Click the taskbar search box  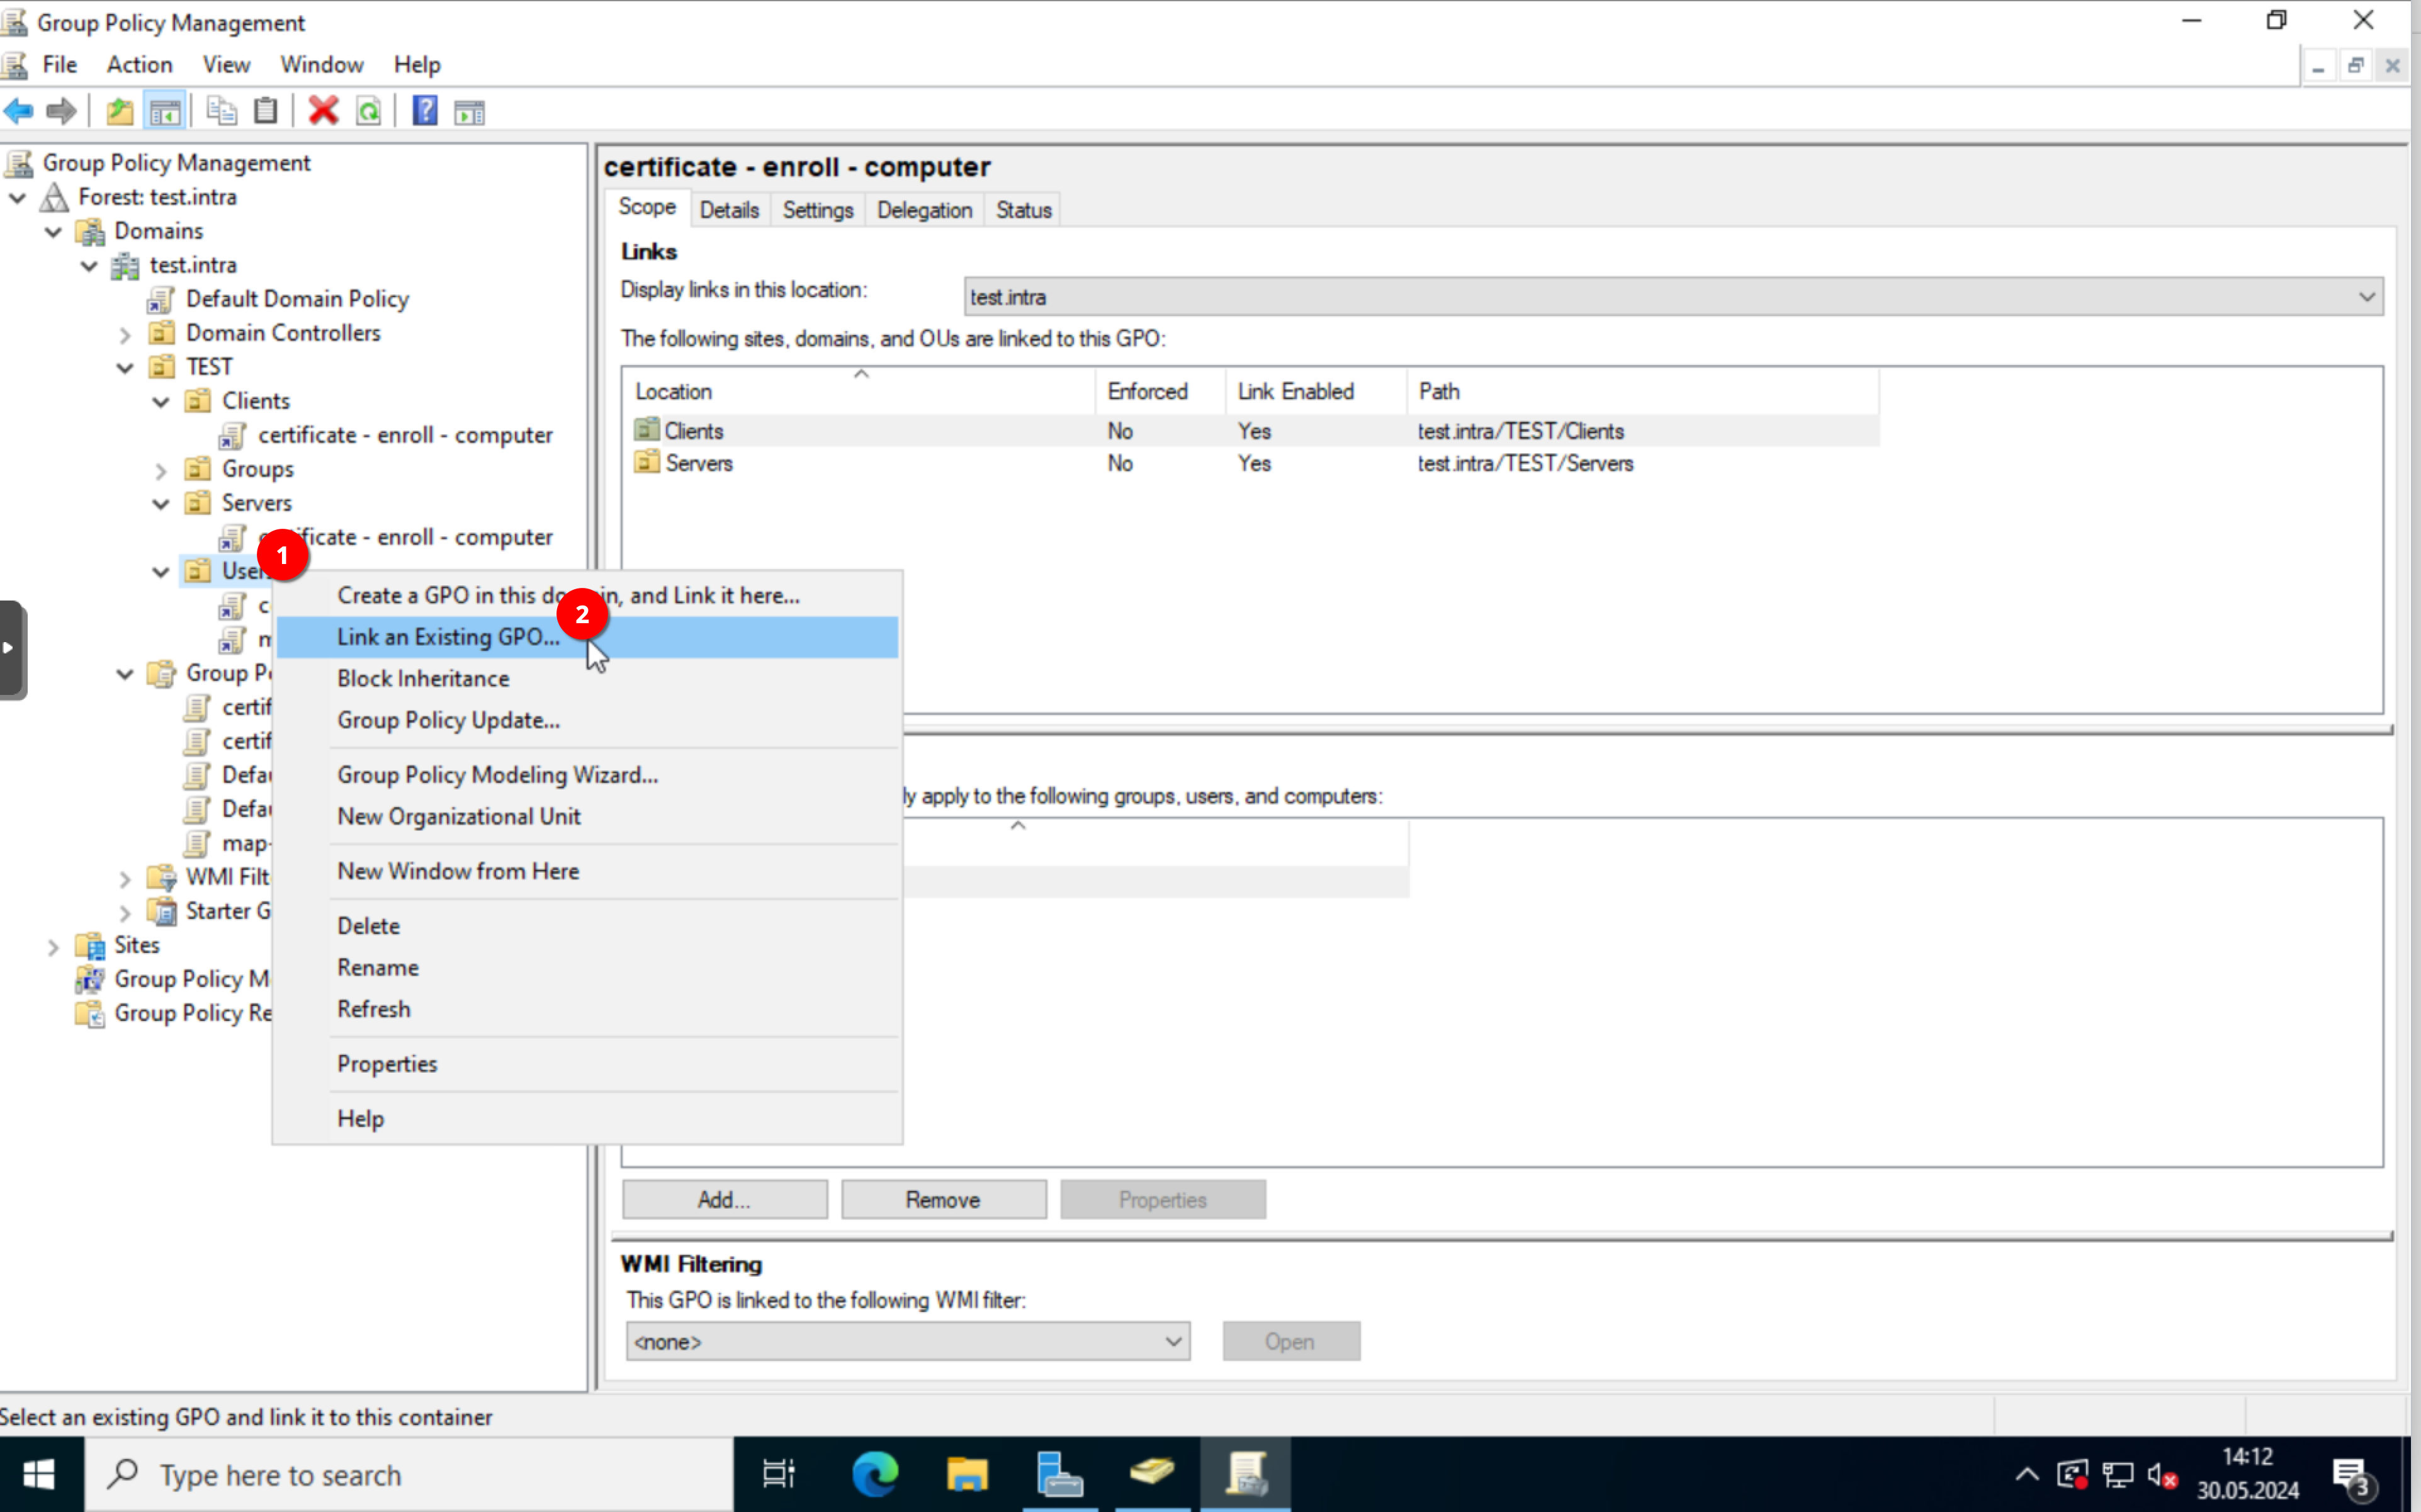point(409,1474)
